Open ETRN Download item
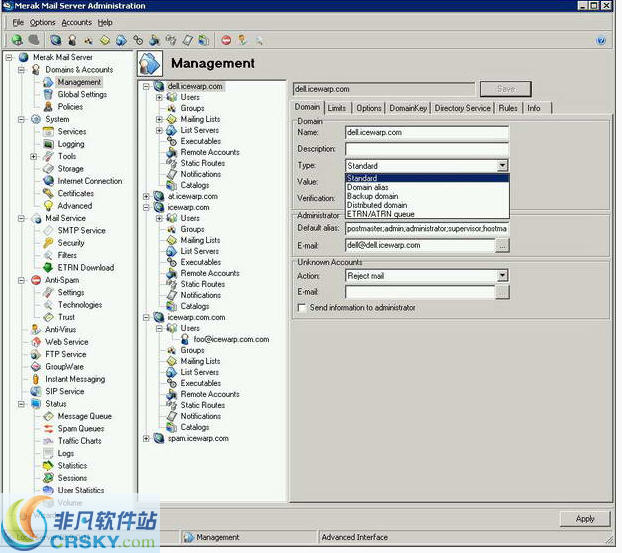The width and height of the screenshot is (622, 553). pos(86,267)
